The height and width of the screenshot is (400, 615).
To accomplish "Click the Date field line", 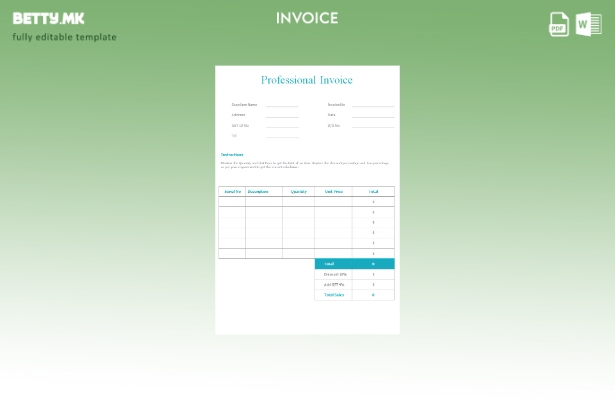I will [x=372, y=115].
